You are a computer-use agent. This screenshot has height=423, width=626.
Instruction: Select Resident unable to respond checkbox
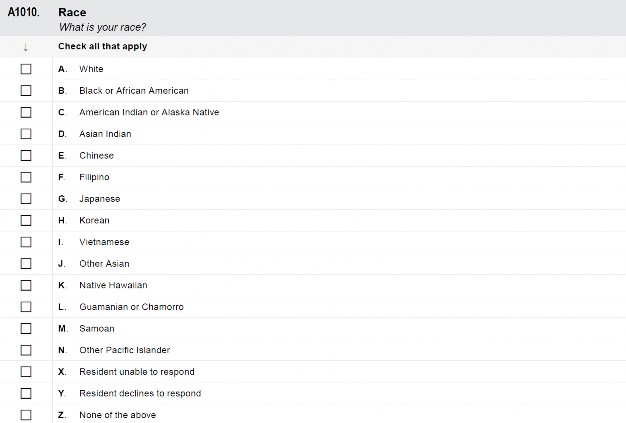[x=26, y=372]
